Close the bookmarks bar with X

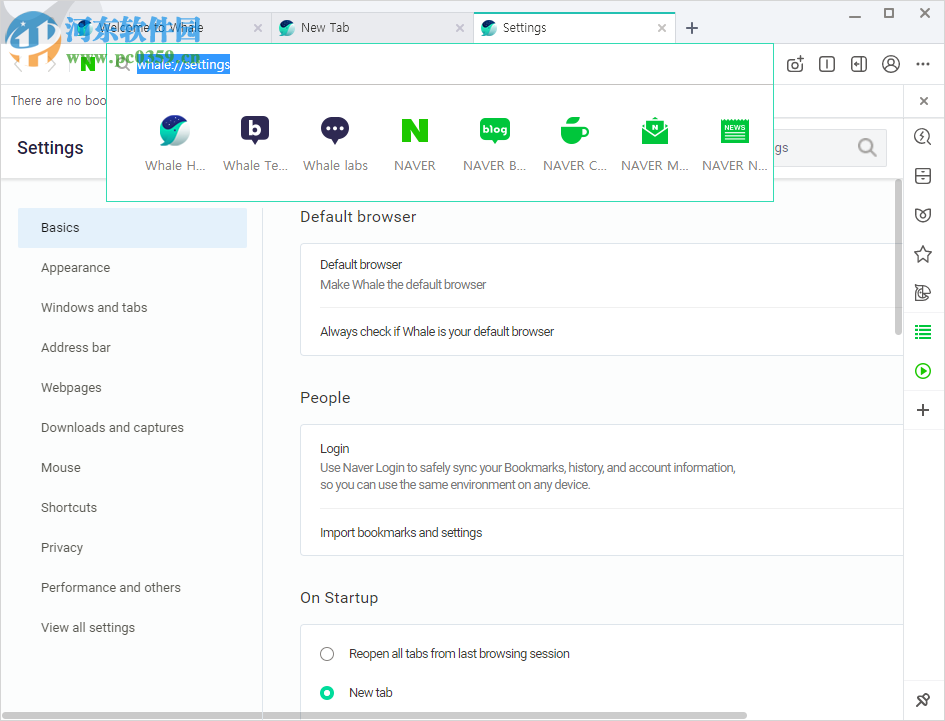point(924,101)
